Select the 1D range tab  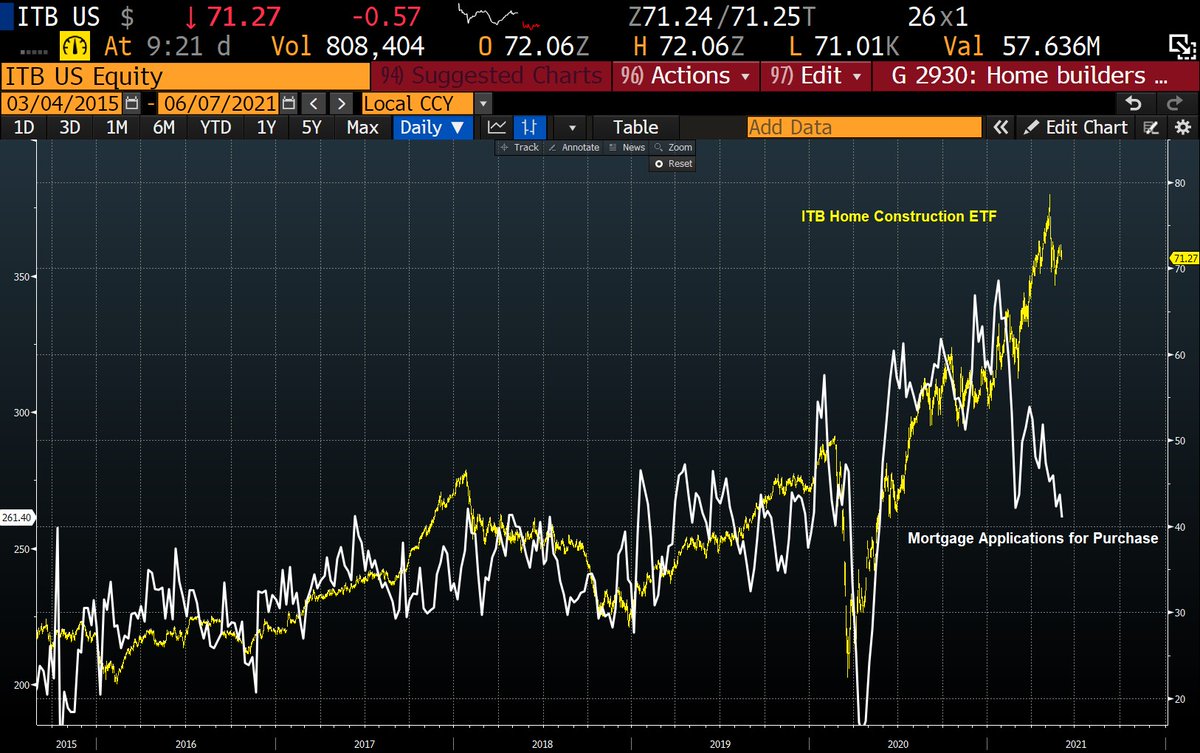click(x=23, y=127)
